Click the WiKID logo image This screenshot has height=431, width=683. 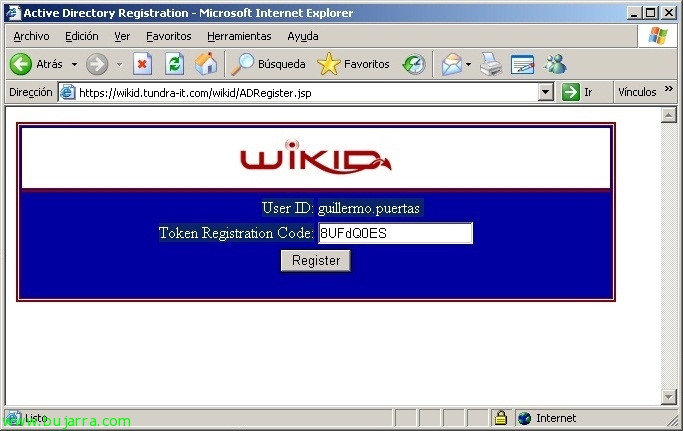pos(316,157)
